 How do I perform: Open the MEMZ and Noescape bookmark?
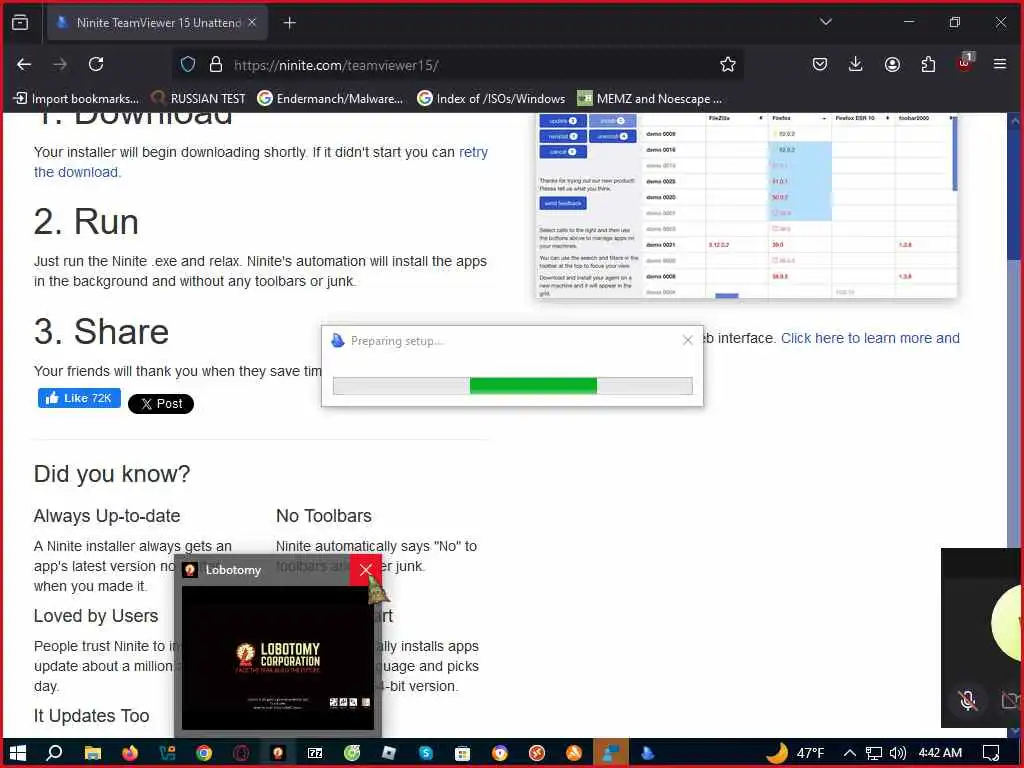[x=650, y=99]
